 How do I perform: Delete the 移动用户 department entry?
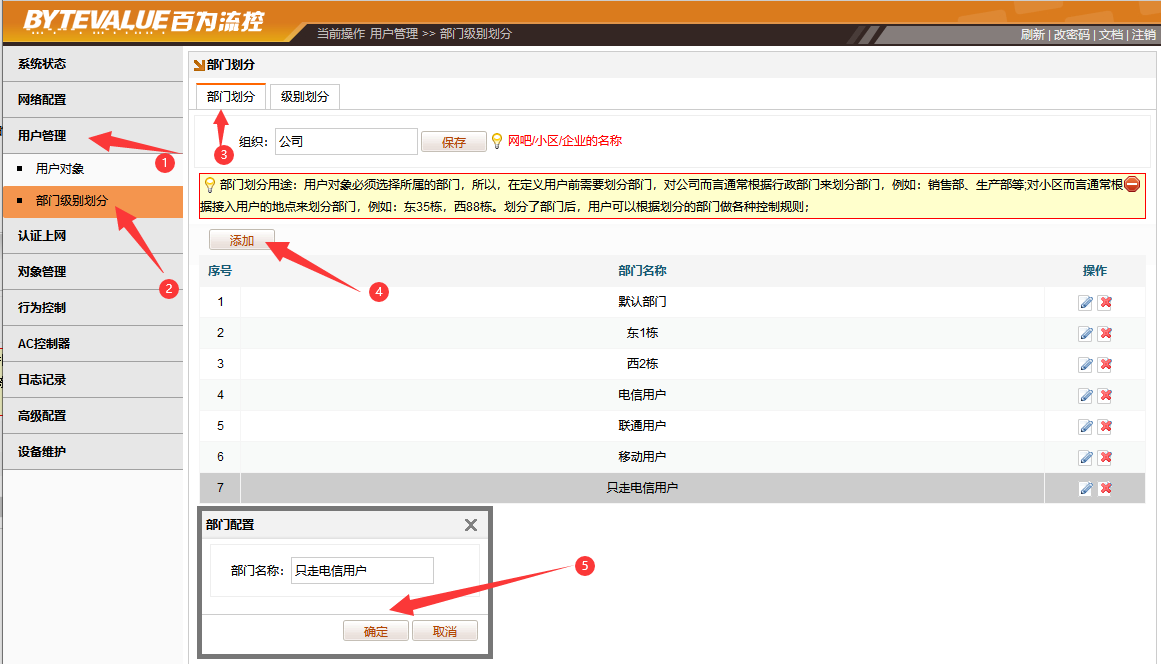[1105, 458]
